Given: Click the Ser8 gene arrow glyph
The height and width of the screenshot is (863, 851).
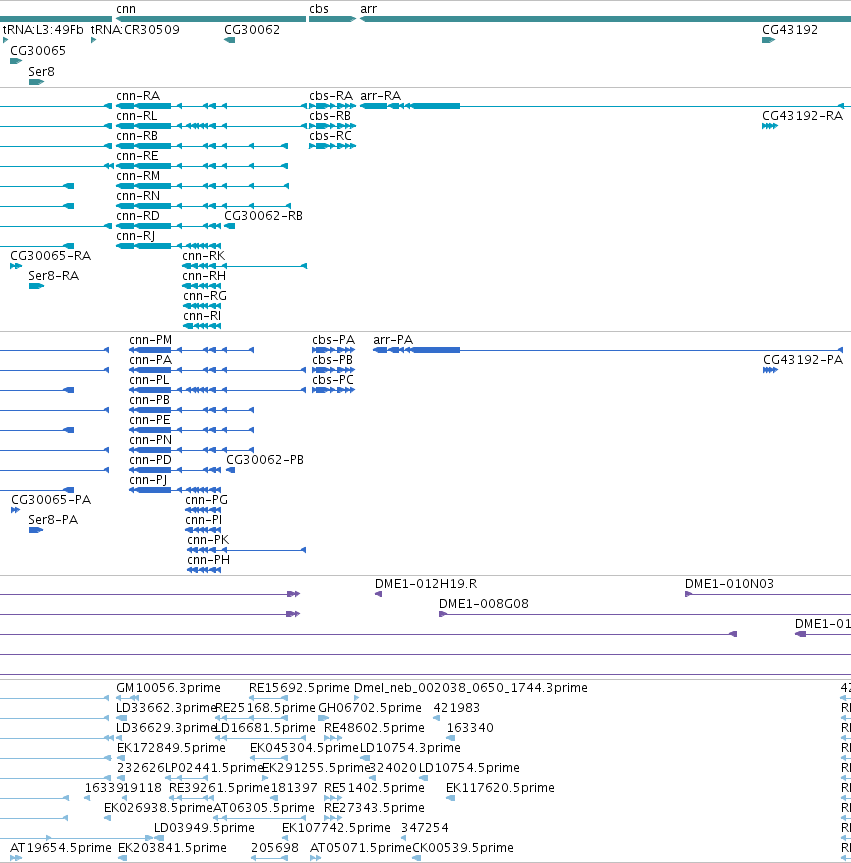Looking at the screenshot, I should (36, 82).
